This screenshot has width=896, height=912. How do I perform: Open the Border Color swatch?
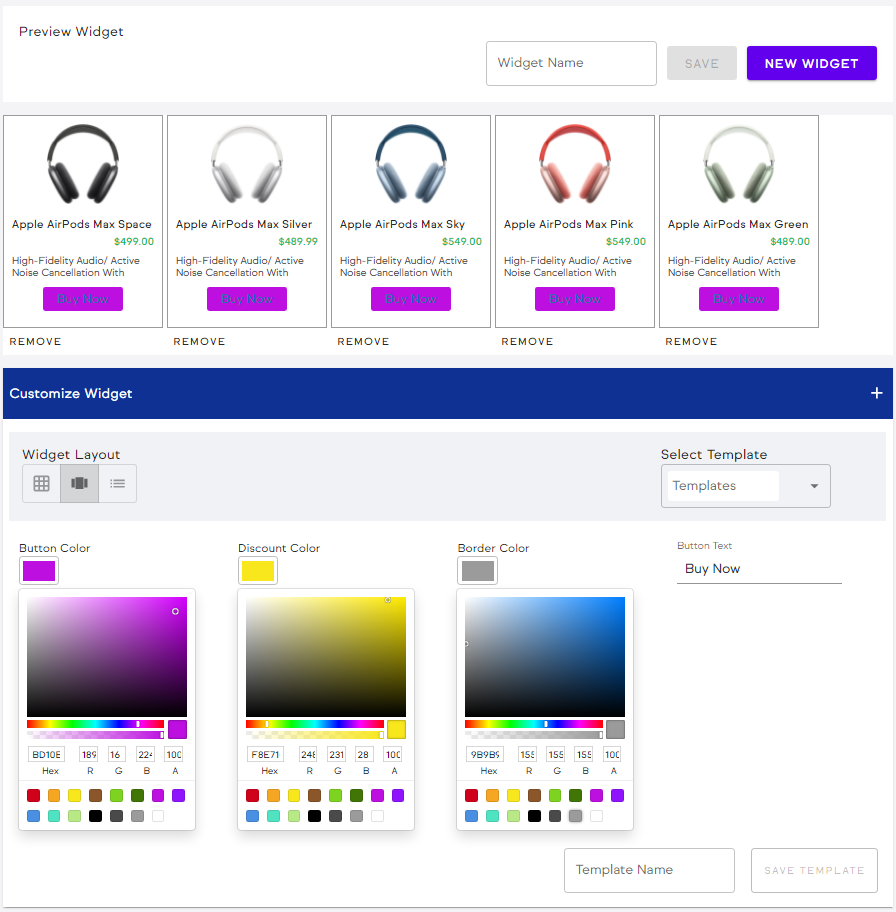click(477, 571)
